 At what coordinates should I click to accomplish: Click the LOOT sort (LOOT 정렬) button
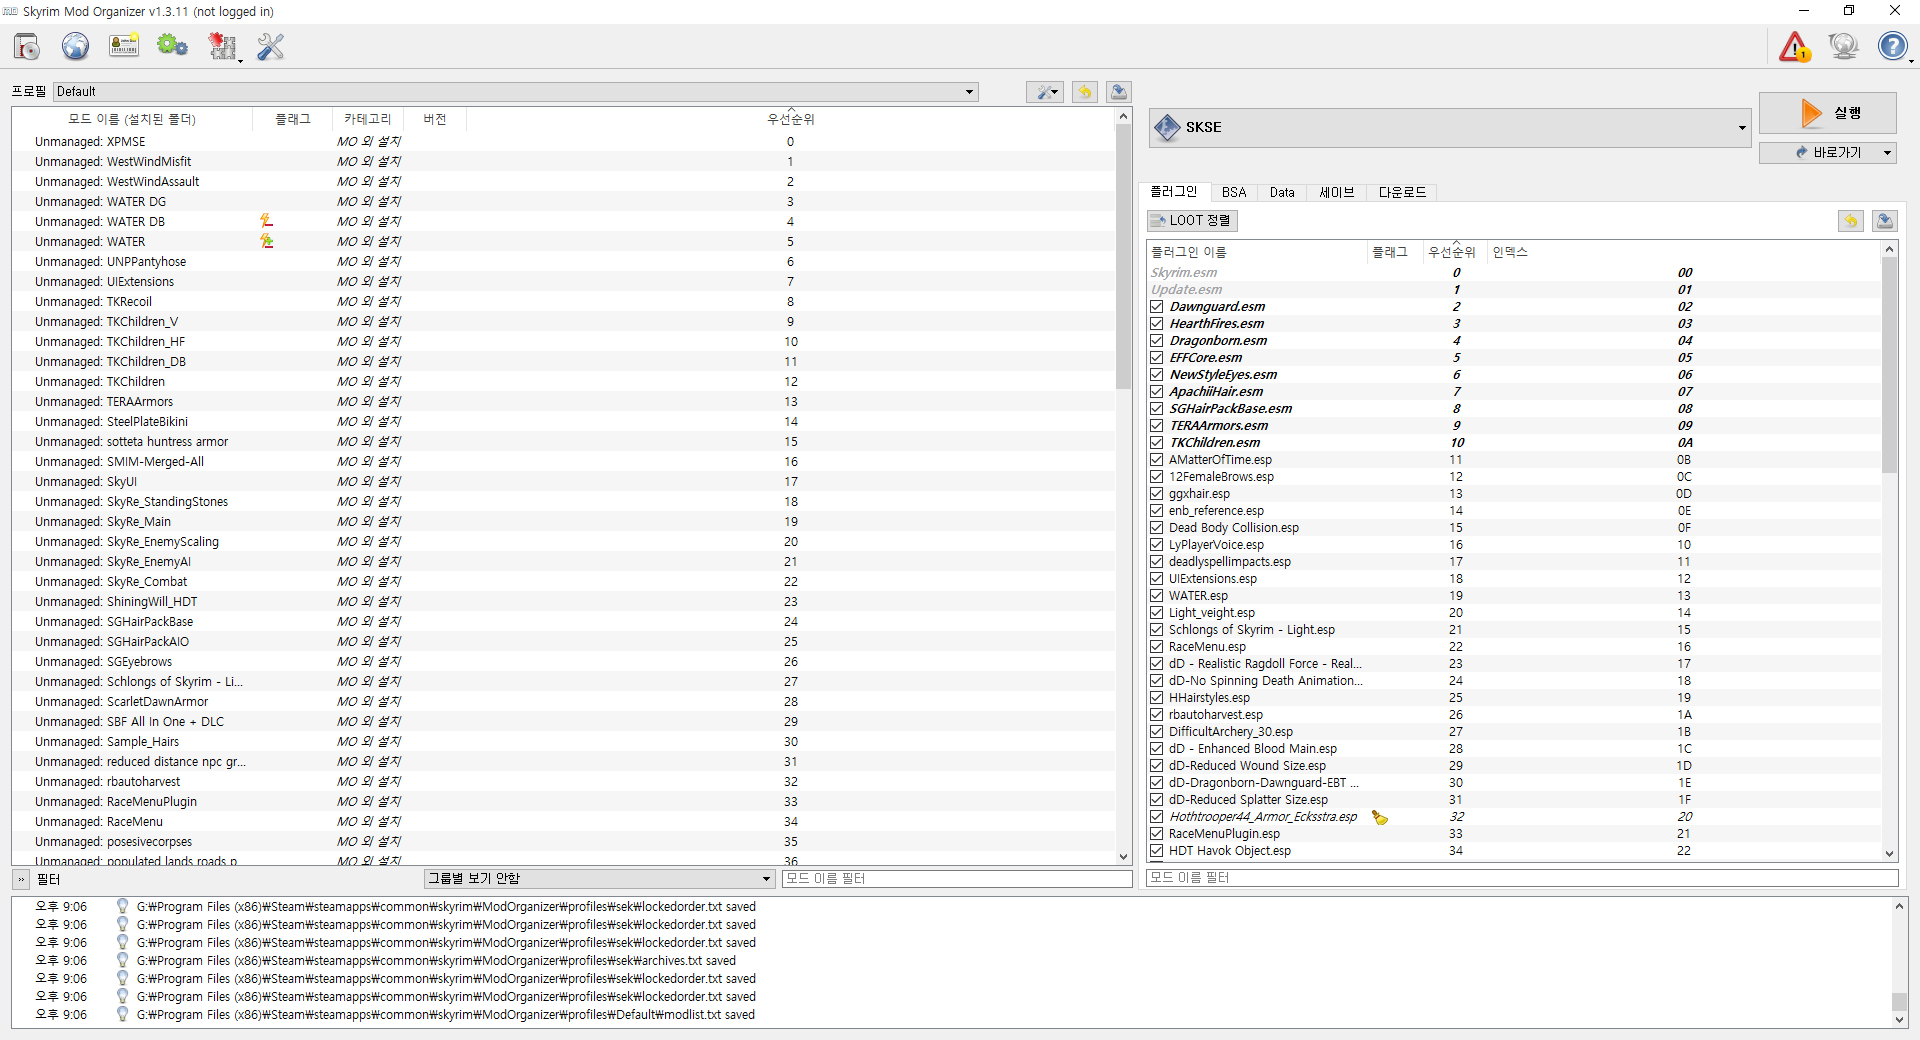click(1192, 221)
